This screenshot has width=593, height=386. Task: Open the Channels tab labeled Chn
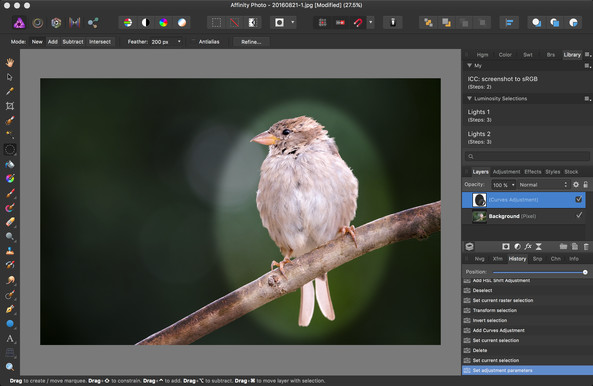556,259
